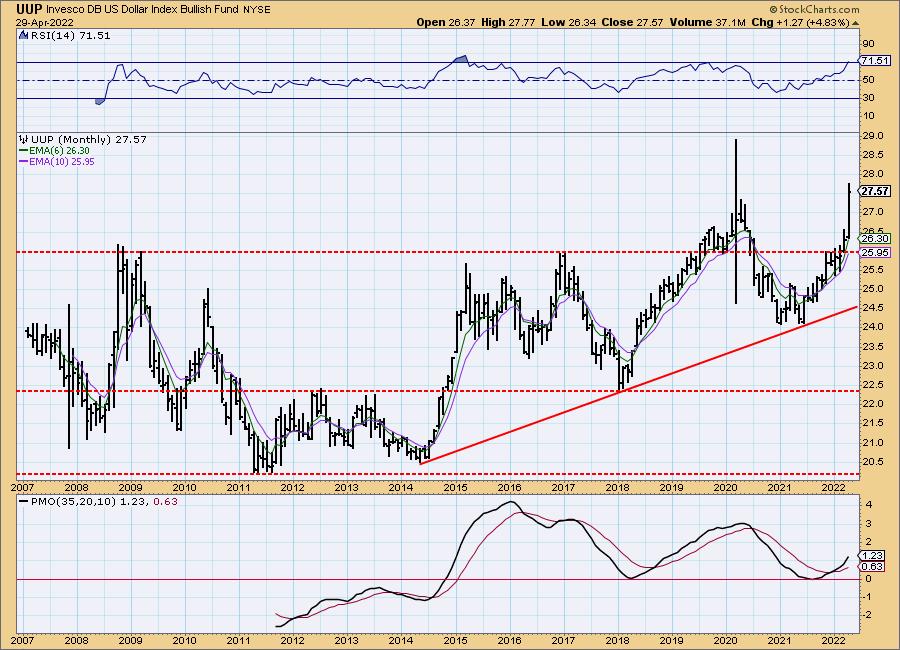The width and height of the screenshot is (900, 650).
Task: Select the black PMO legend line swatch
Action: tap(24, 501)
